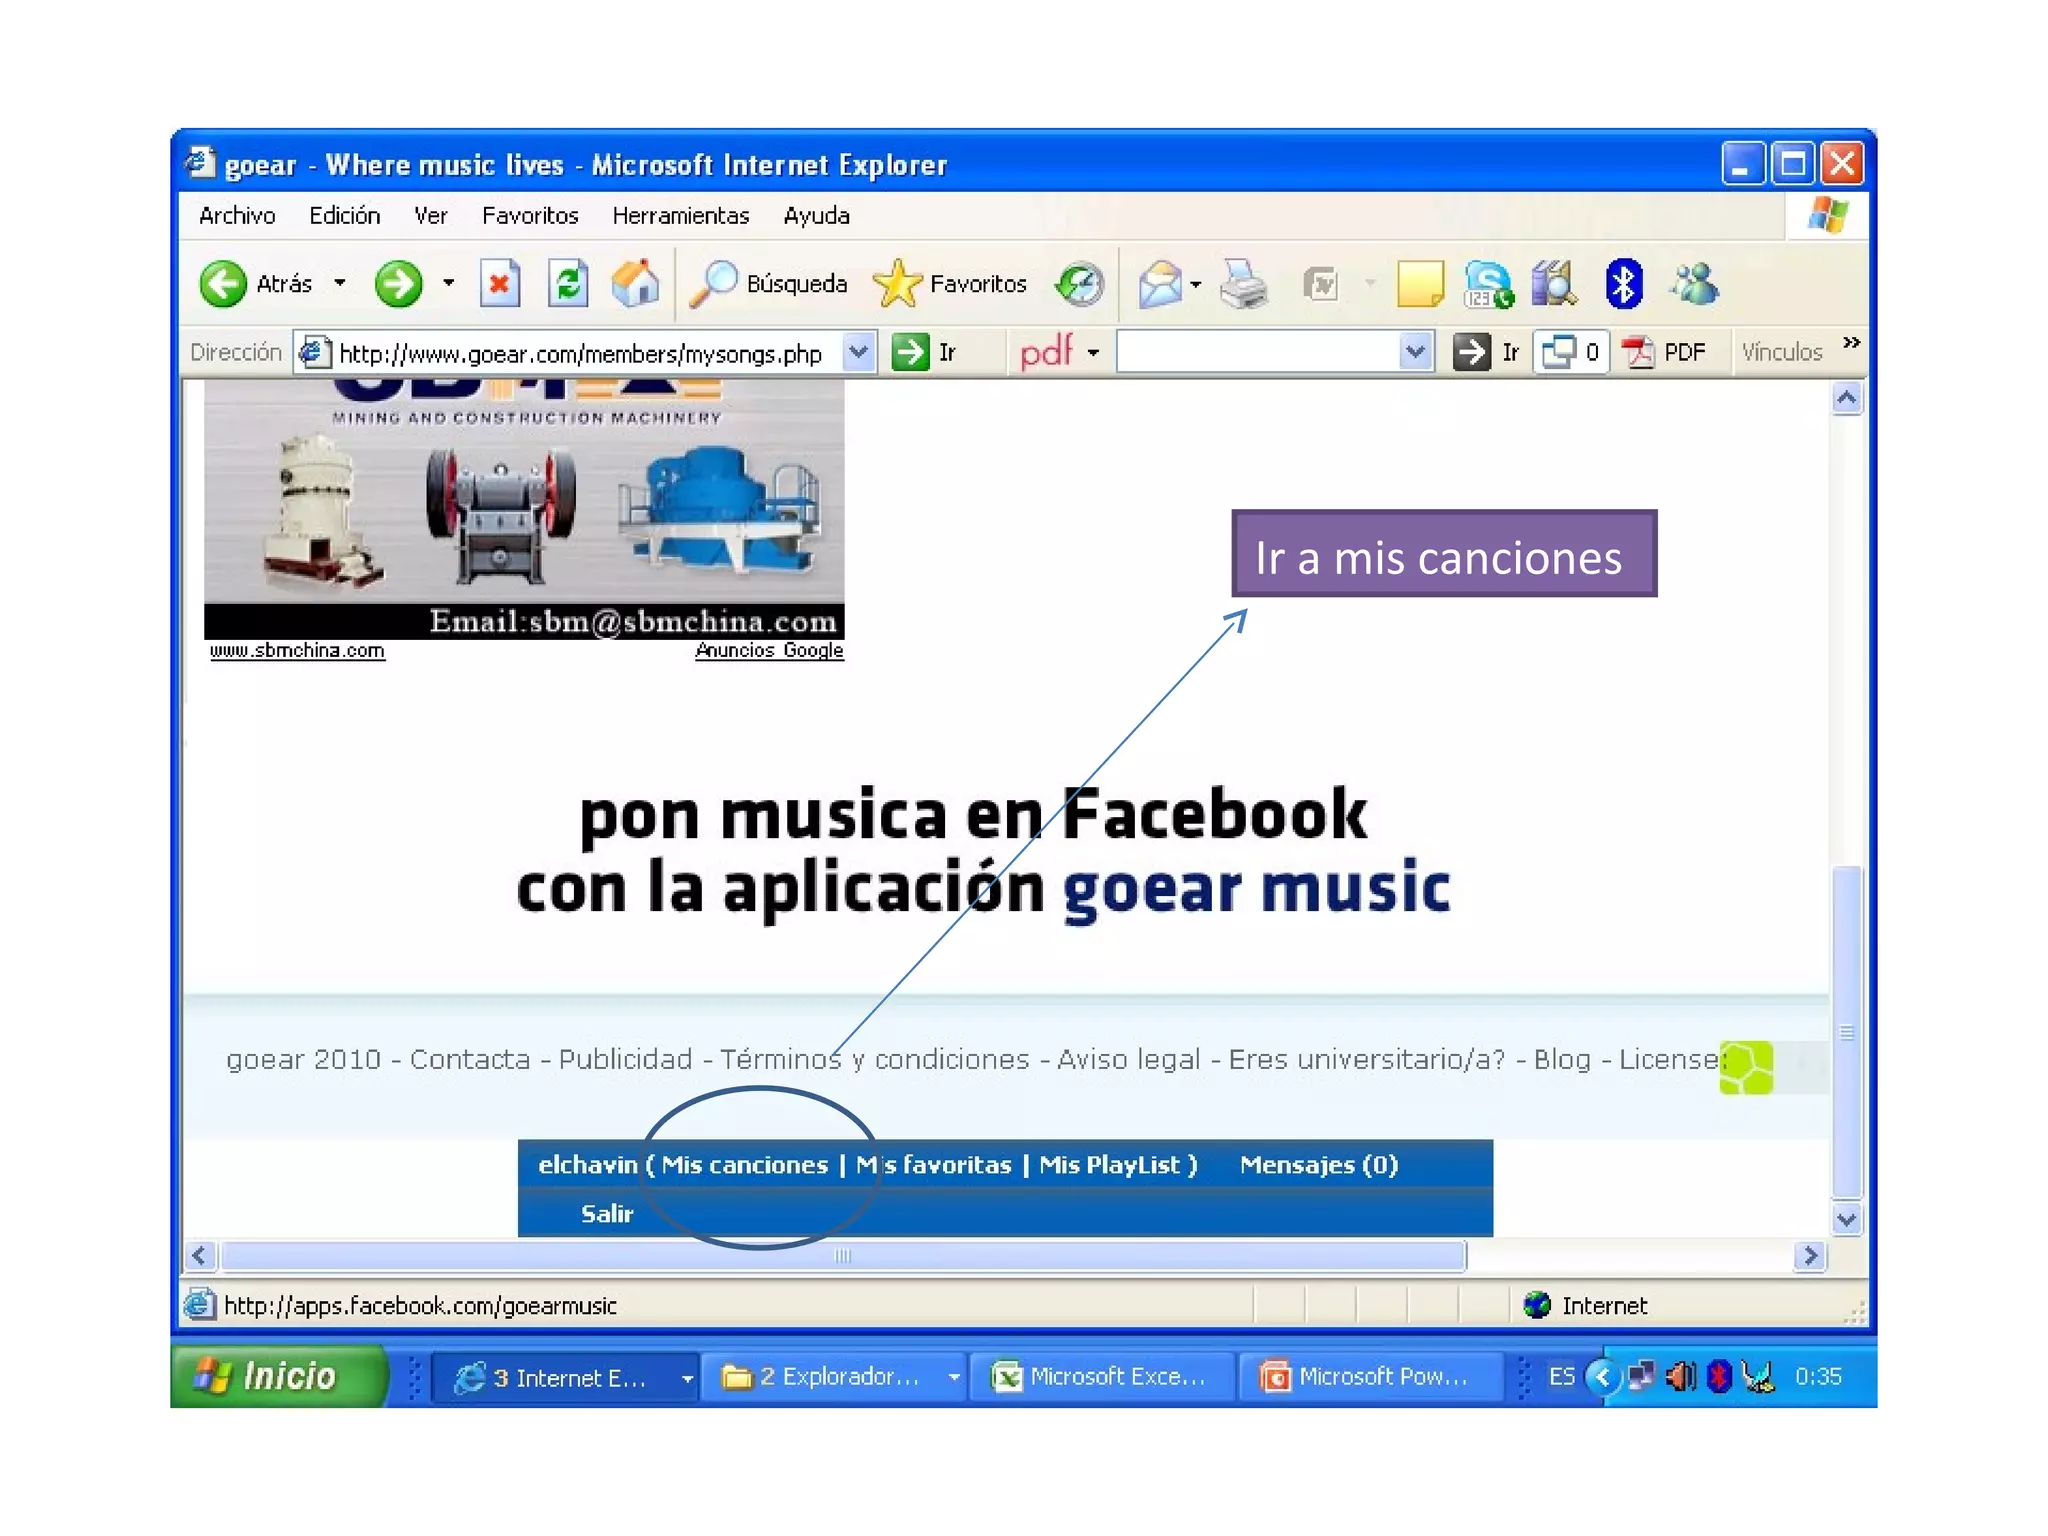Expand the mail icon dropdown arrow
Image resolution: width=2048 pixels, height=1536 pixels.
click(x=1196, y=284)
